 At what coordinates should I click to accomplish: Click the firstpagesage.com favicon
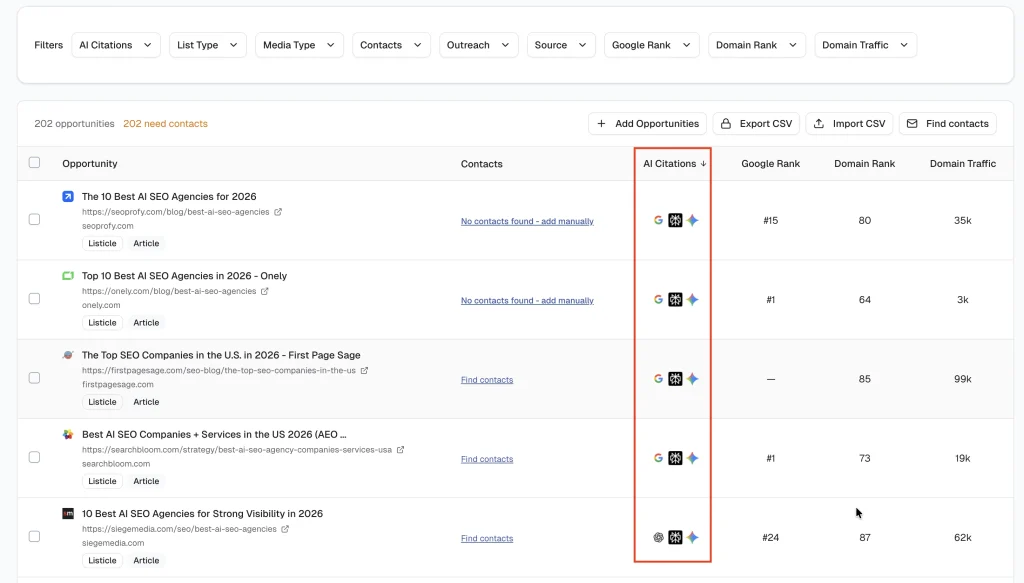tap(68, 355)
